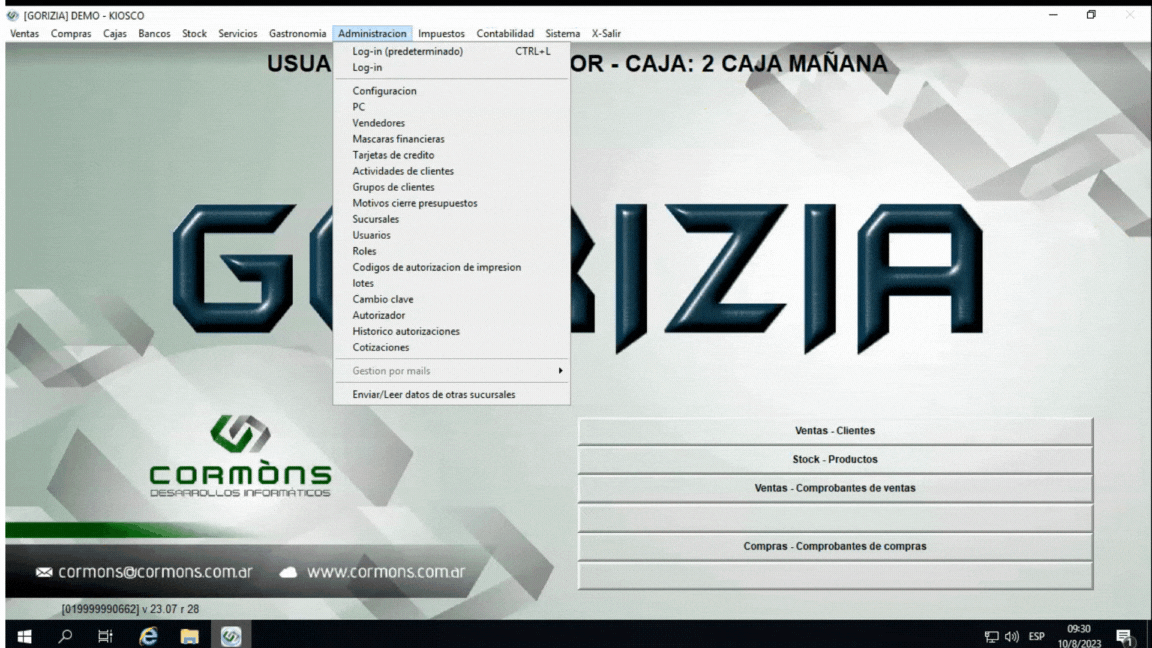This screenshot has height=648, width=1152.
Task: Switch ESP keyboard language indicator
Action: pos(1036,637)
